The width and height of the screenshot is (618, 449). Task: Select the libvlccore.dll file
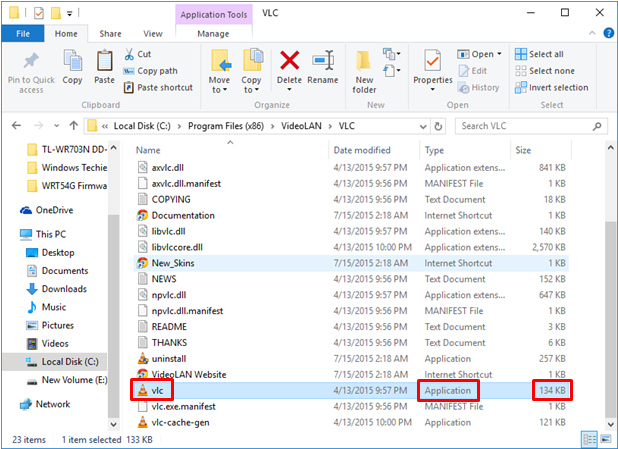(x=351, y=247)
